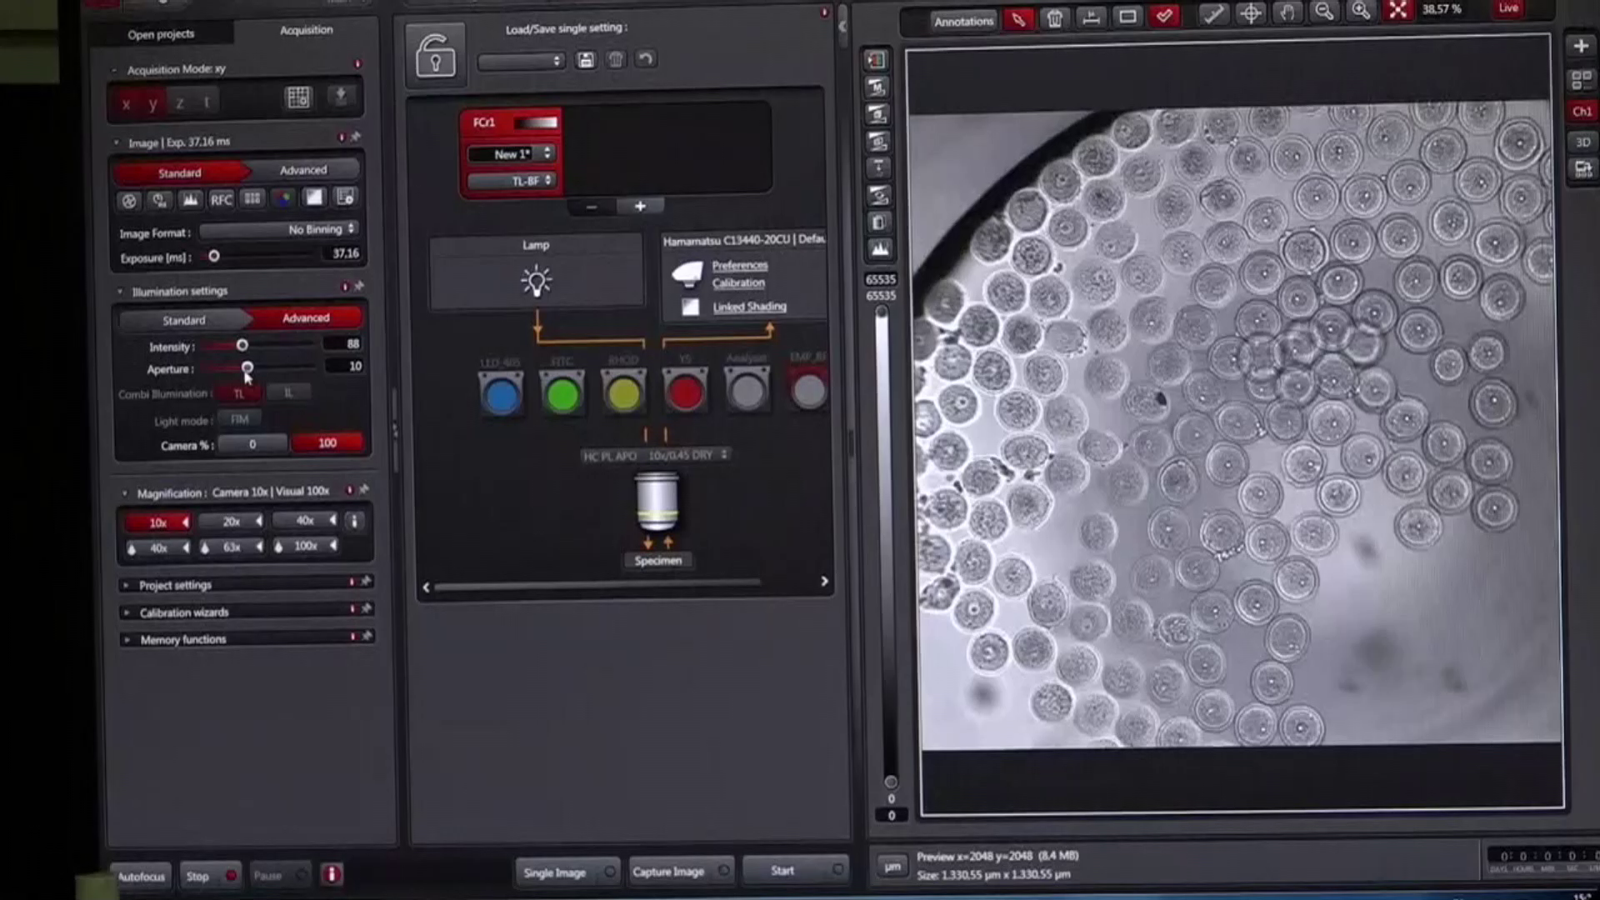1600x900 pixels.
Task: Click the save setting floppy disk icon
Action: (x=586, y=60)
